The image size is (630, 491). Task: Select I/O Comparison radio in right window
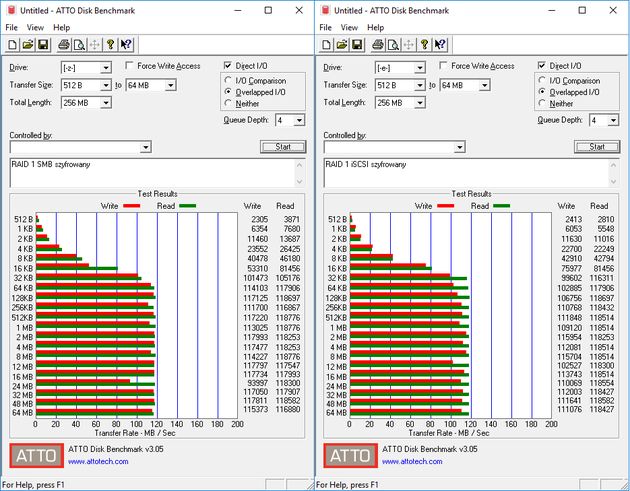[x=542, y=80]
